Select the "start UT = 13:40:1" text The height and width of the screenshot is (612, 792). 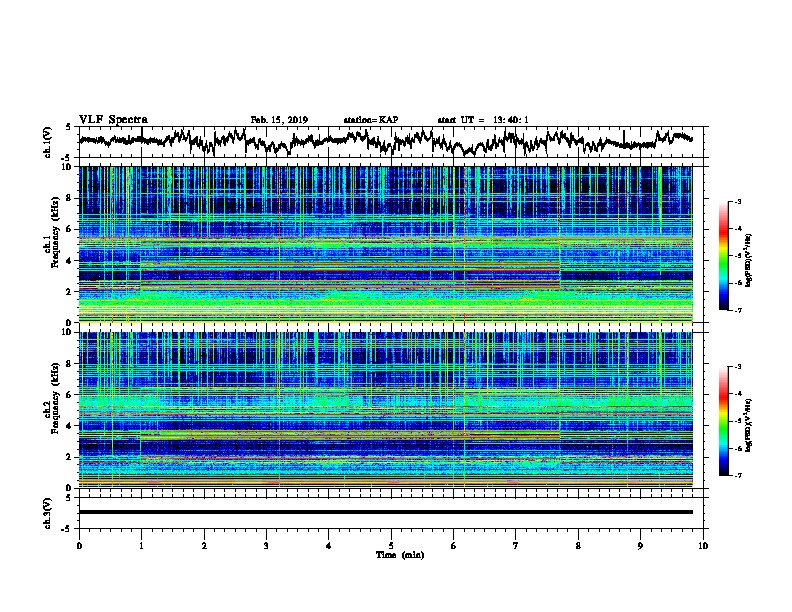pos(483,120)
